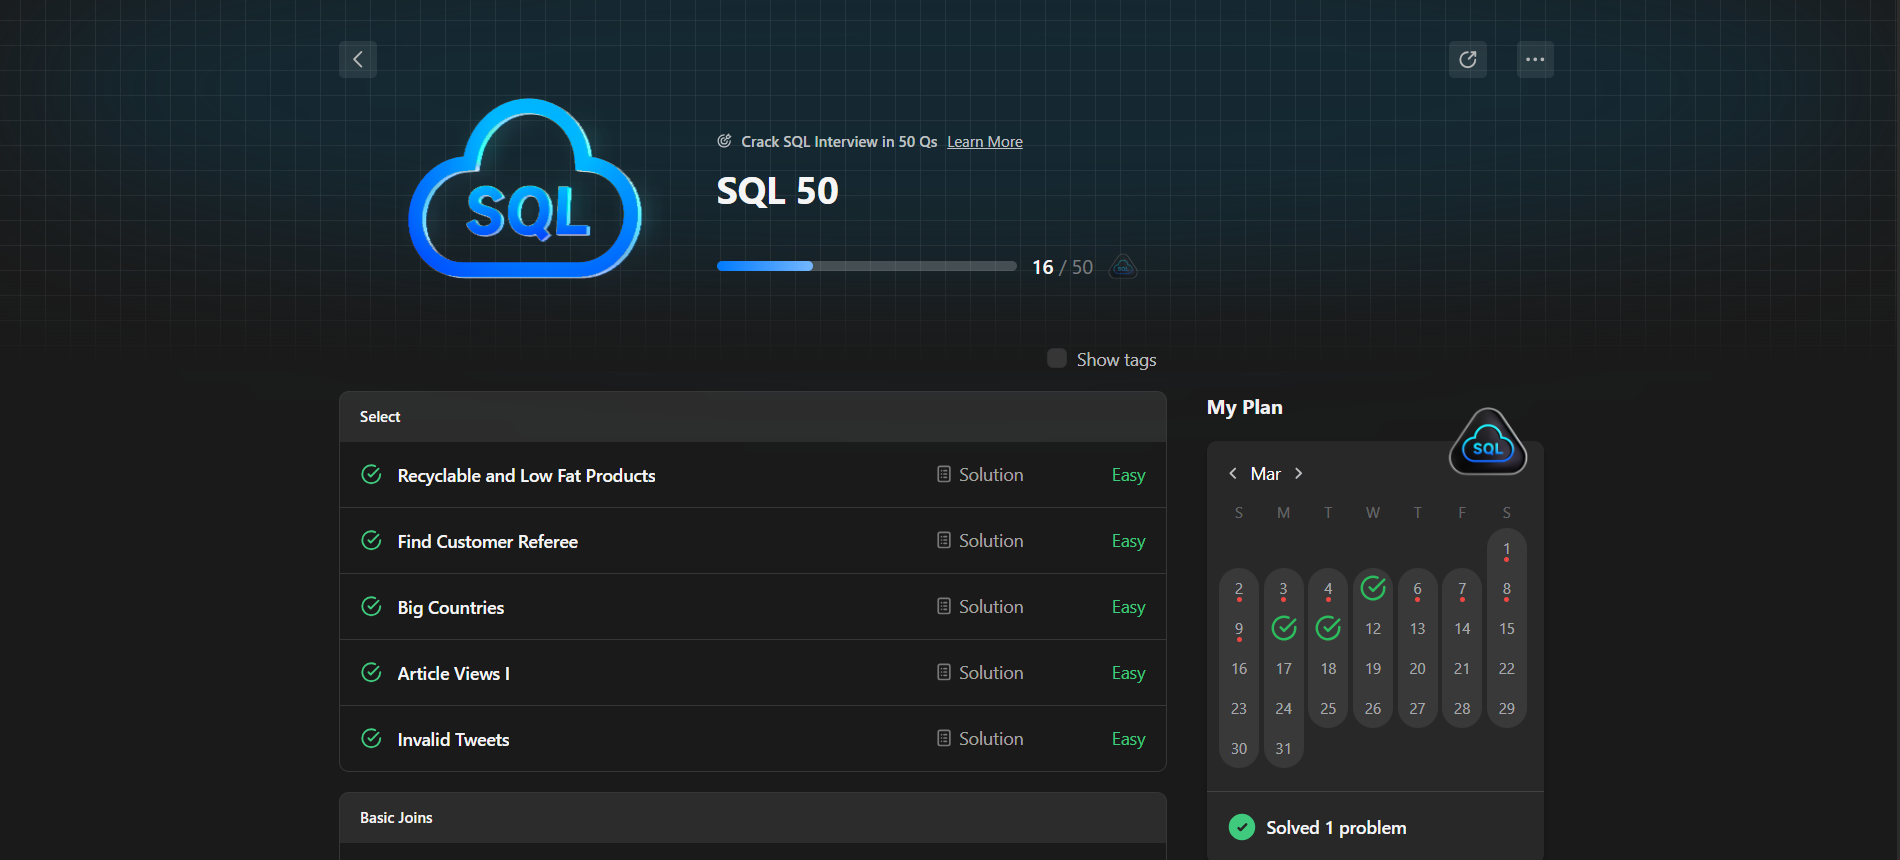Image resolution: width=1900 pixels, height=860 pixels.
Task: Open the Learn More link
Action: click(985, 142)
